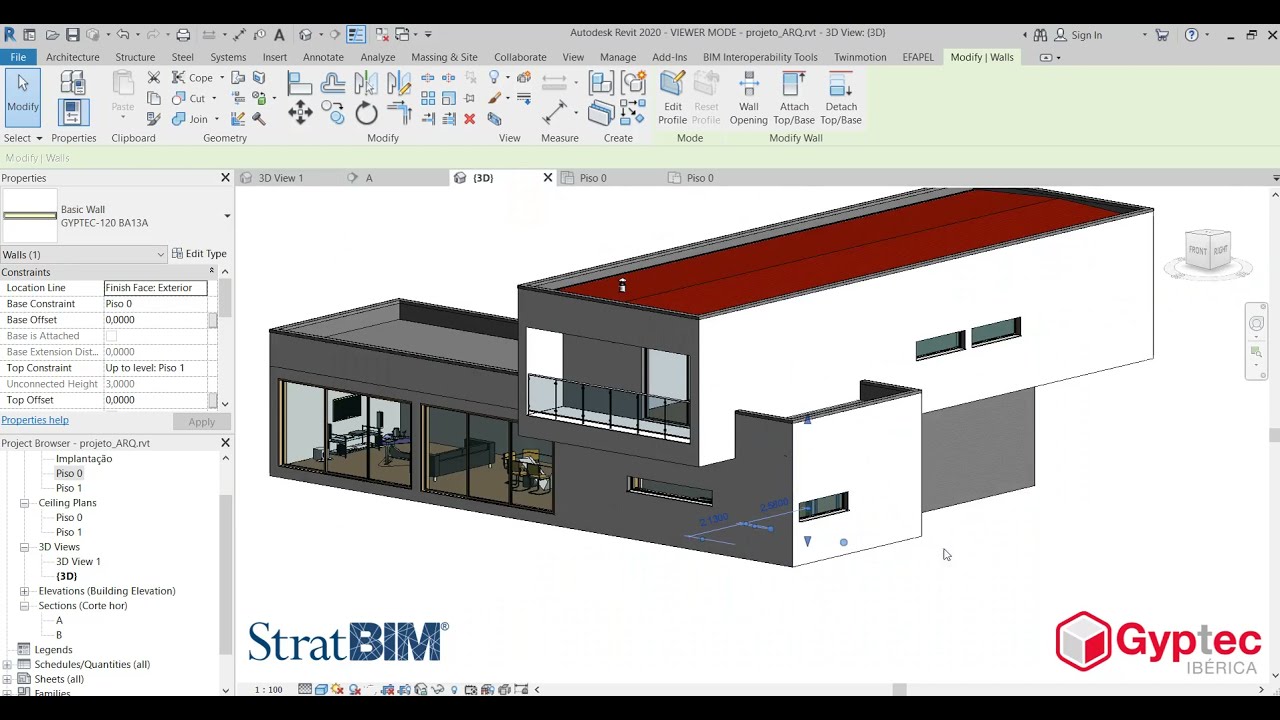Click Edit Profile in Mode panel

[672, 98]
